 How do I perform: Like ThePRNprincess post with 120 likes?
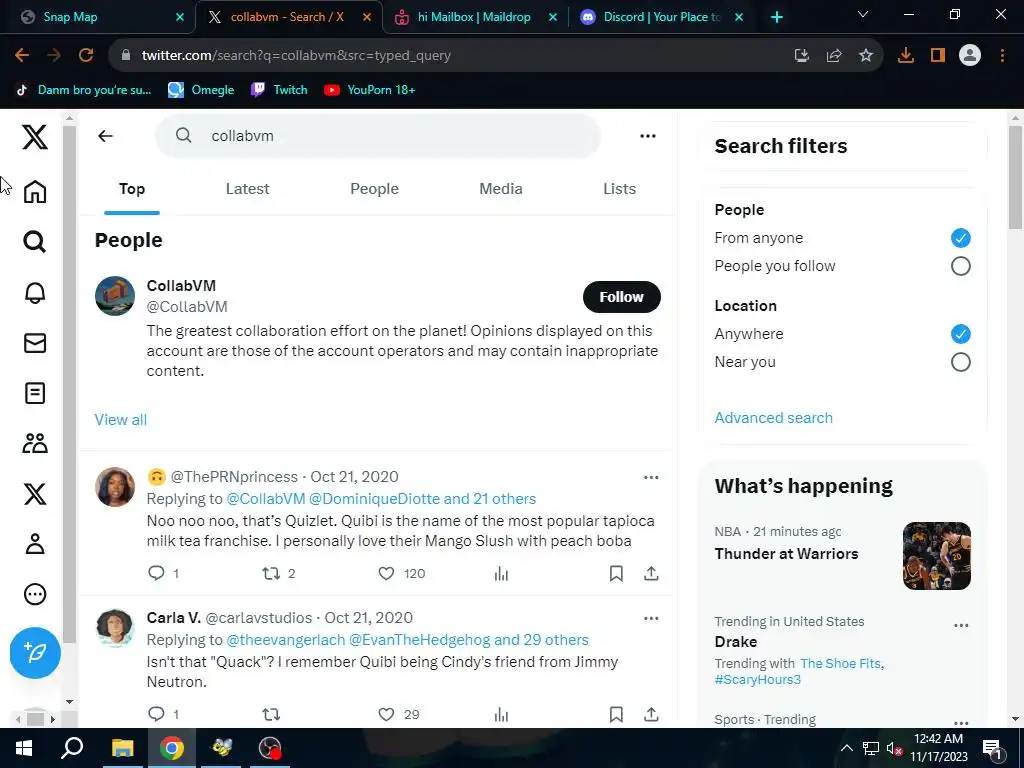point(387,573)
